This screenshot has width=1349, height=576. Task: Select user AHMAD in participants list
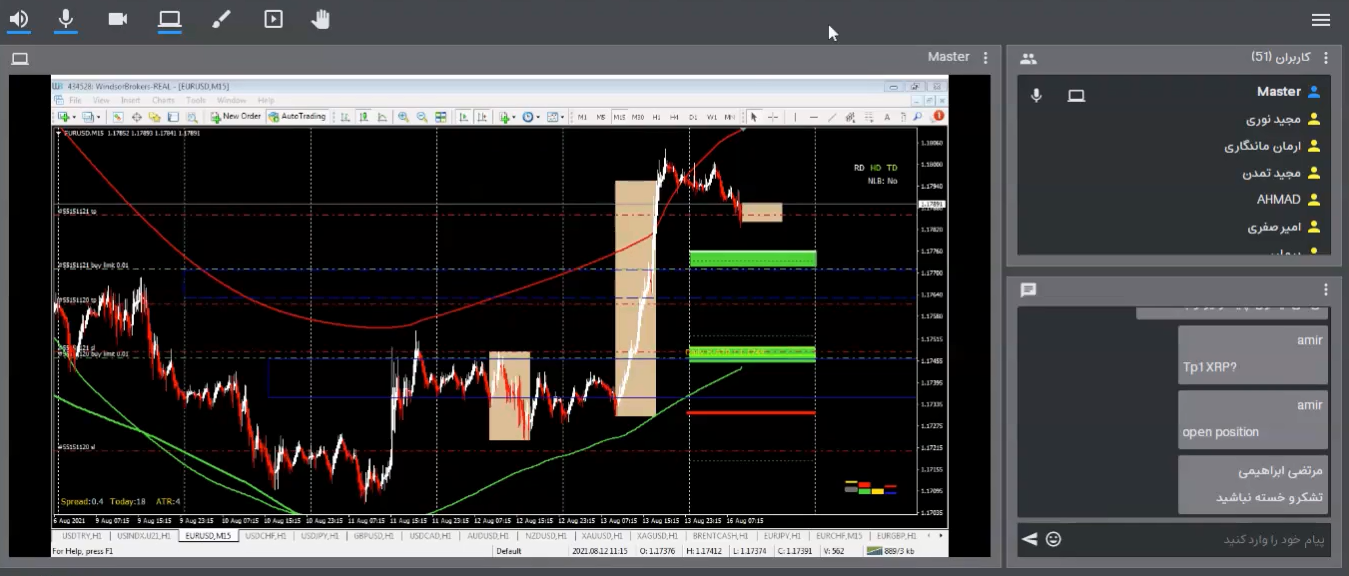(1278, 200)
